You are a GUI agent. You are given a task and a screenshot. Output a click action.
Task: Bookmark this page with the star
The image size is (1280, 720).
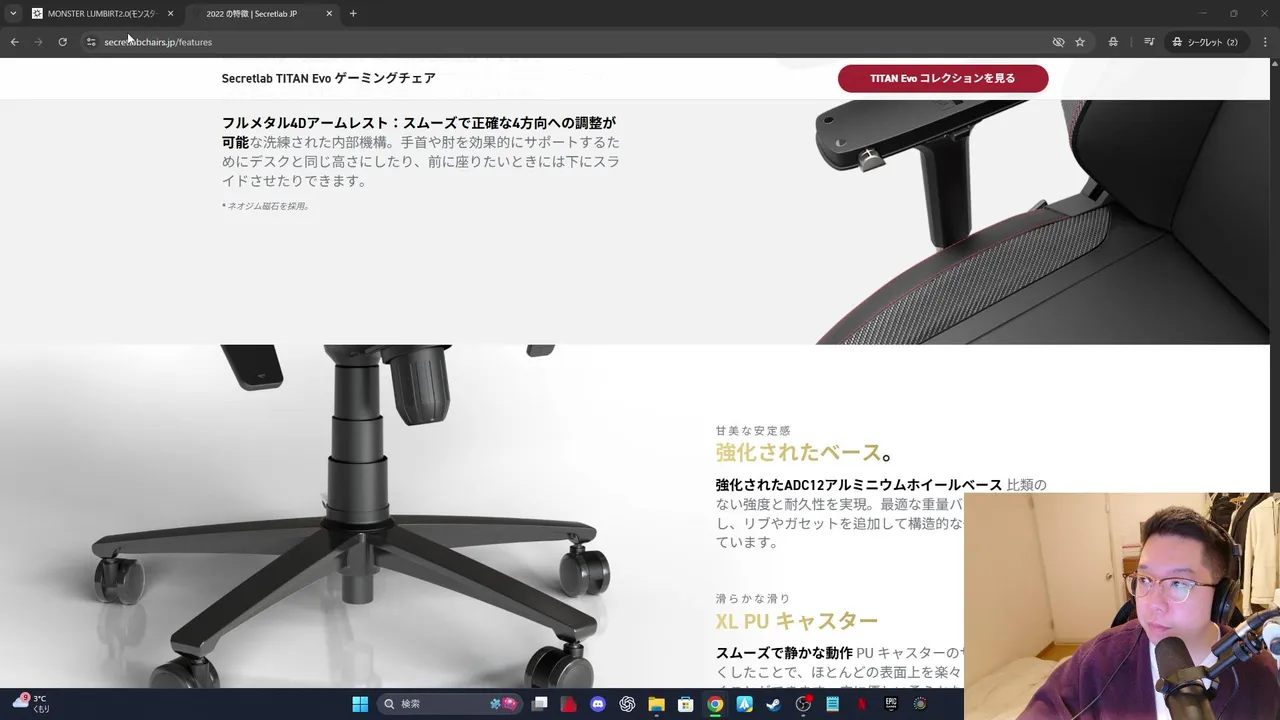point(1080,42)
